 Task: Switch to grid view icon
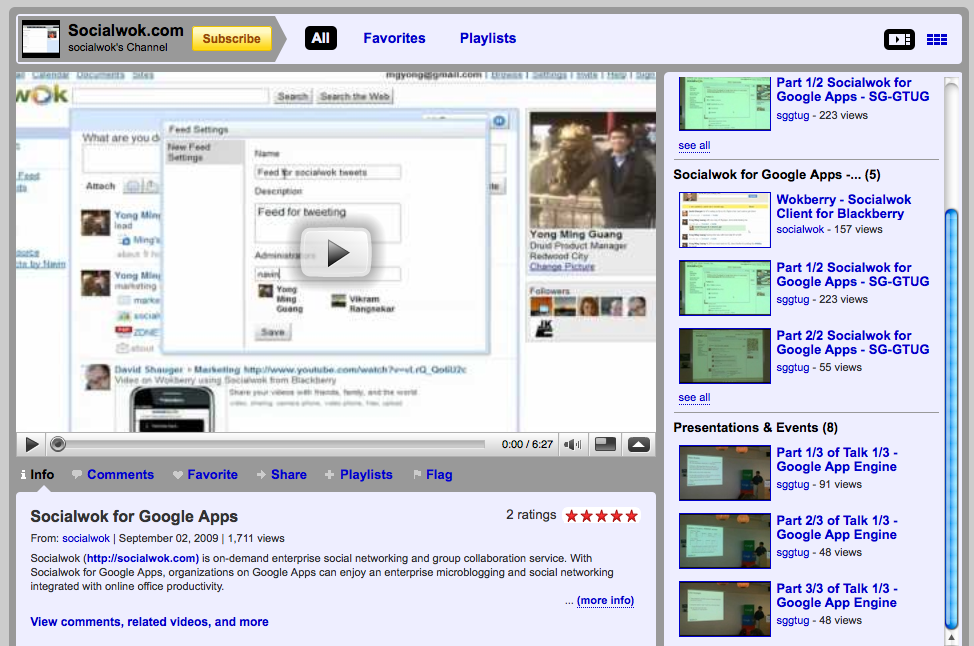[x=937, y=40]
